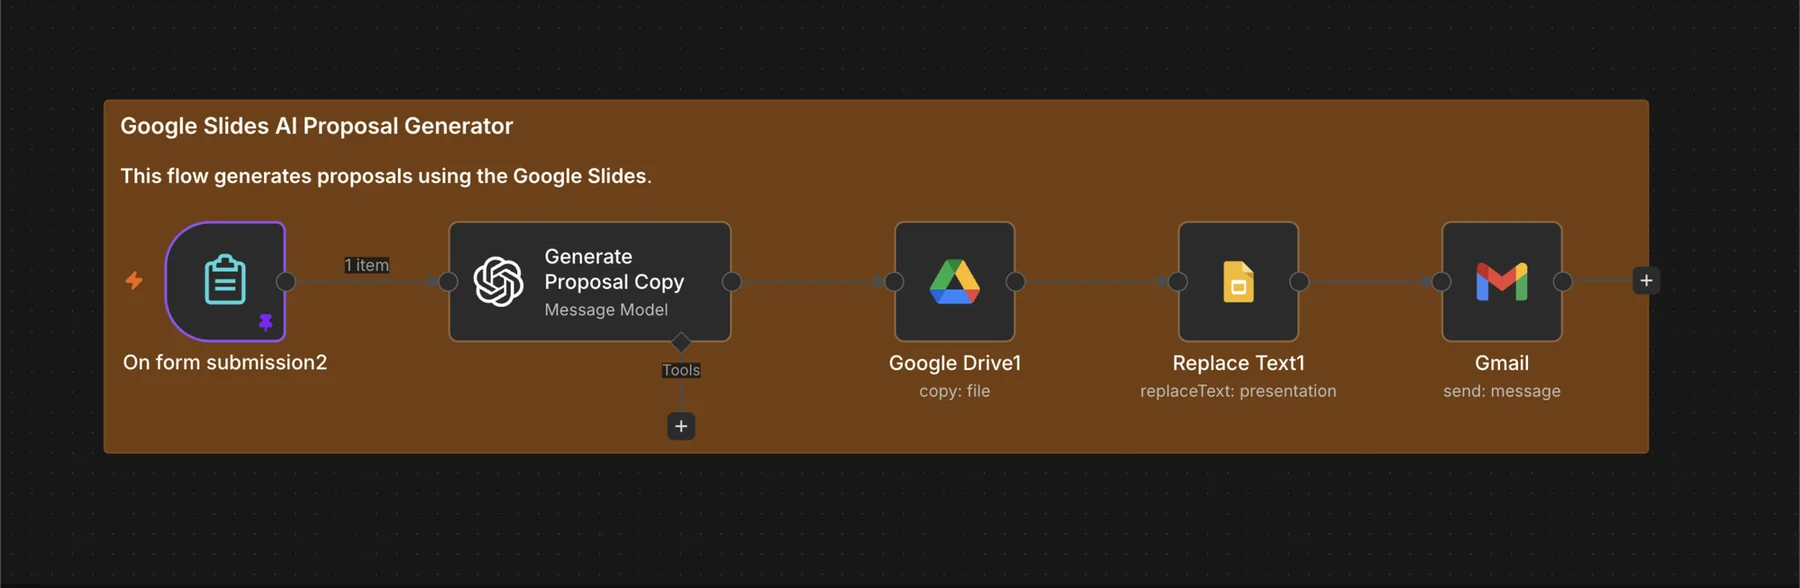Click the input connector of Generate Proposal Copy
This screenshot has height=588, width=1800.
[448, 282]
